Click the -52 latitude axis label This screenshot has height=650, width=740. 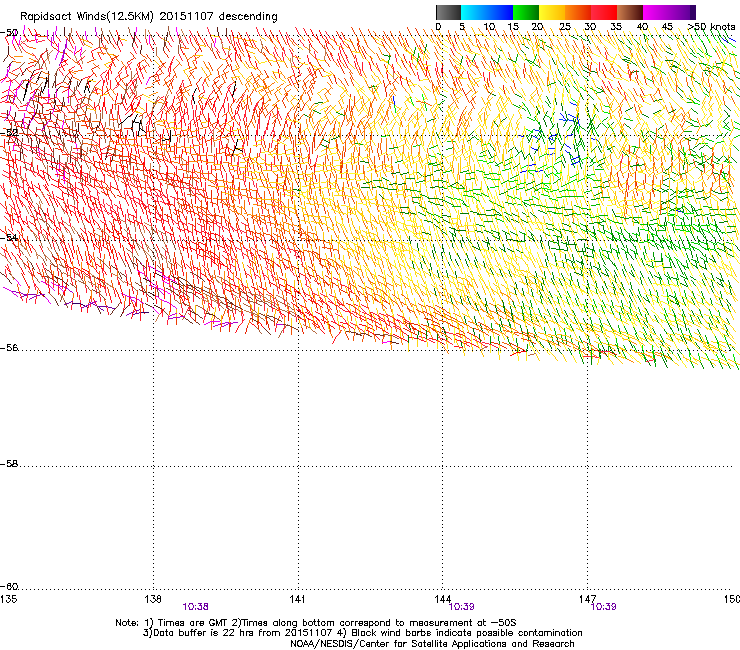coord(9,133)
